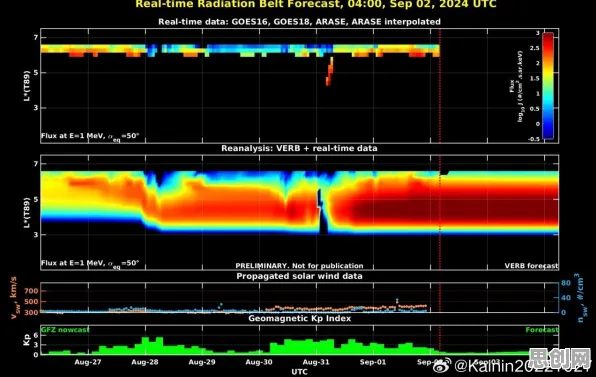Click the orange ARASE track near Aug-31
Viewport: 596px width, 377px height.
(x=330, y=71)
